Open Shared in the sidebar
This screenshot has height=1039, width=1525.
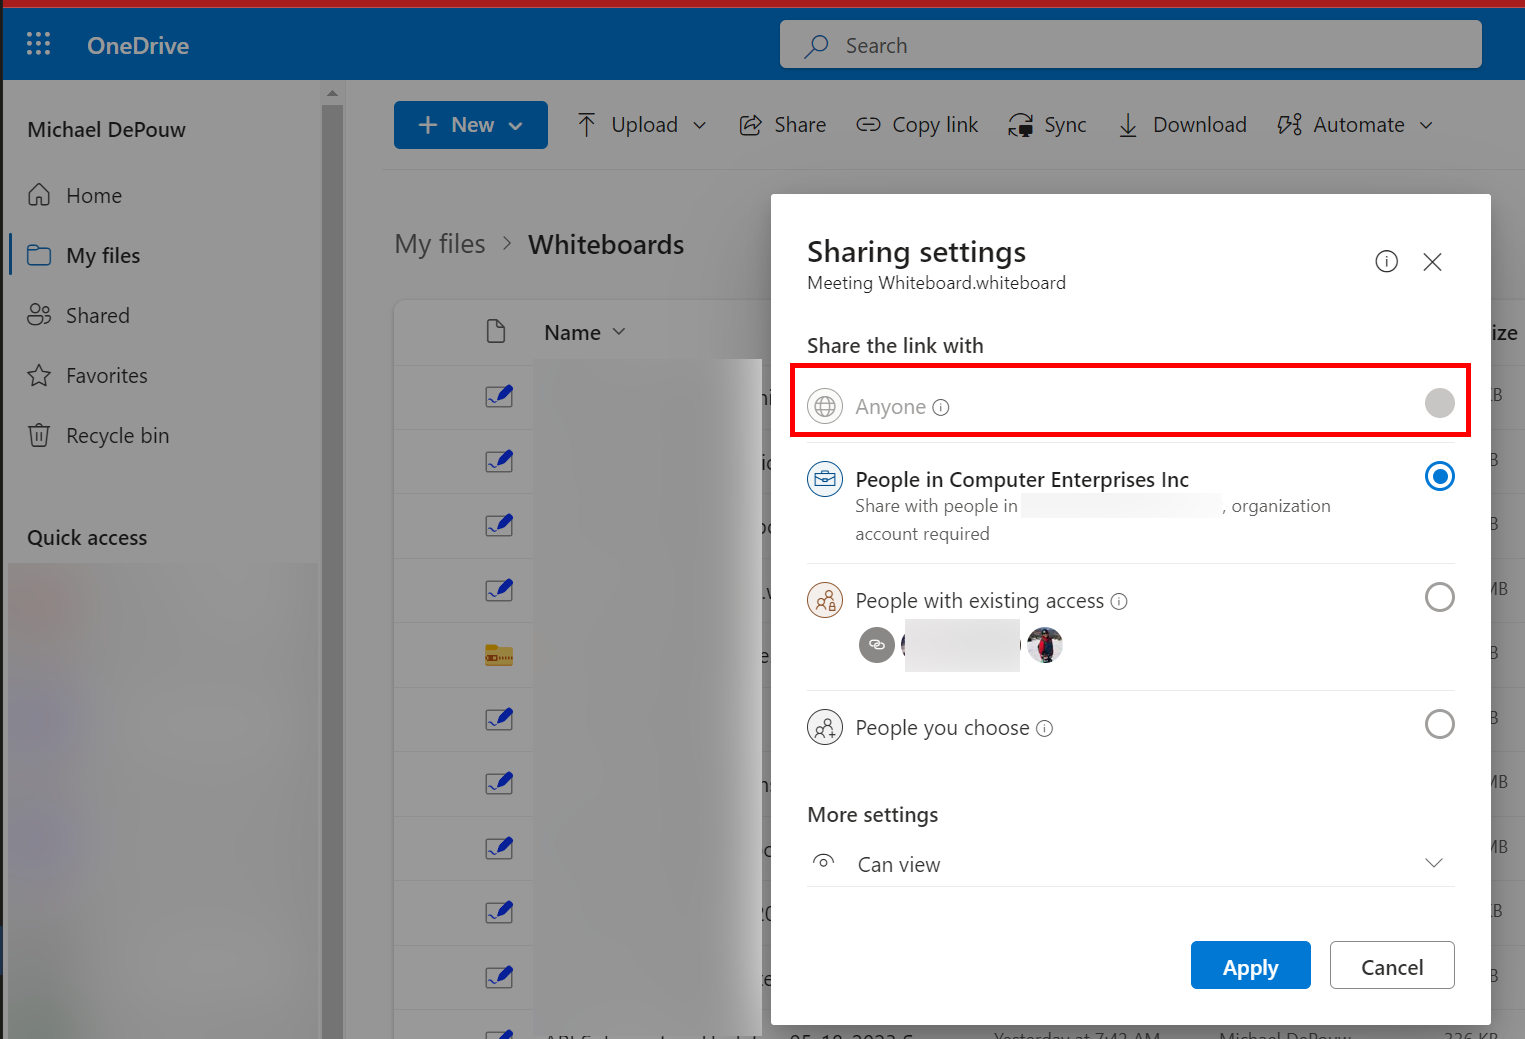(98, 316)
